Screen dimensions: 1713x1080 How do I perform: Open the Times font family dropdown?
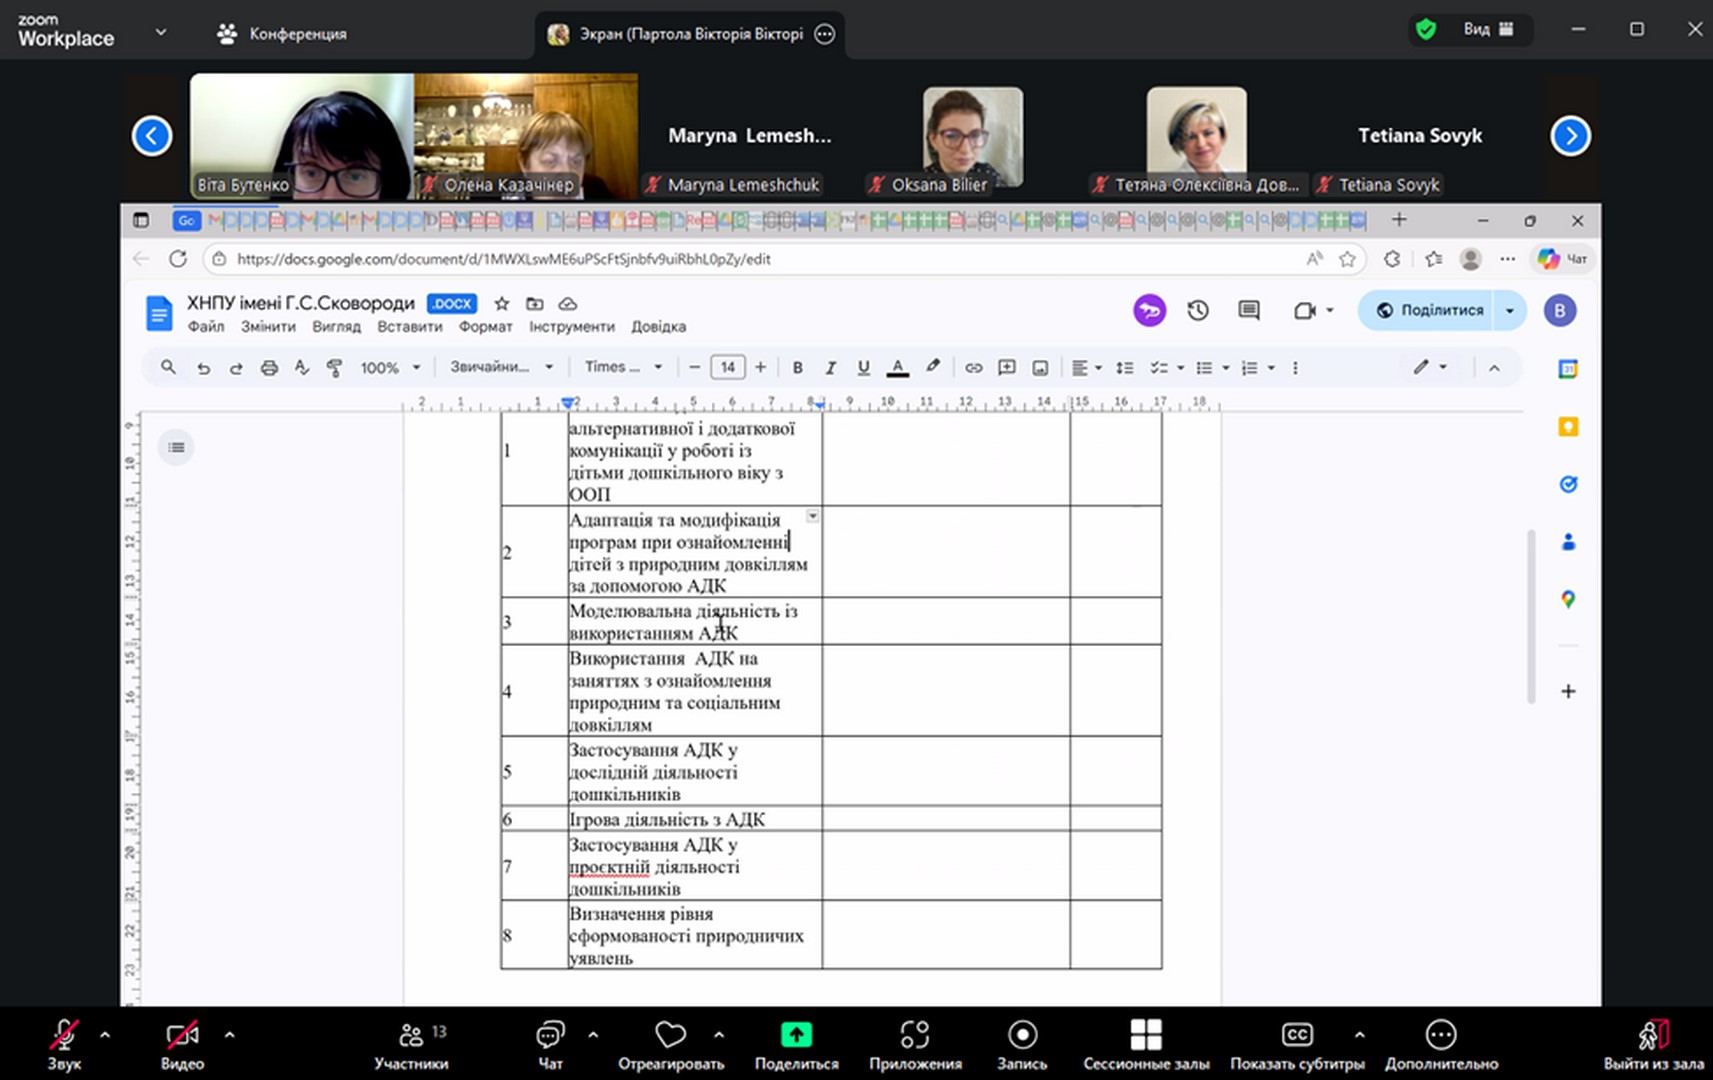[624, 367]
